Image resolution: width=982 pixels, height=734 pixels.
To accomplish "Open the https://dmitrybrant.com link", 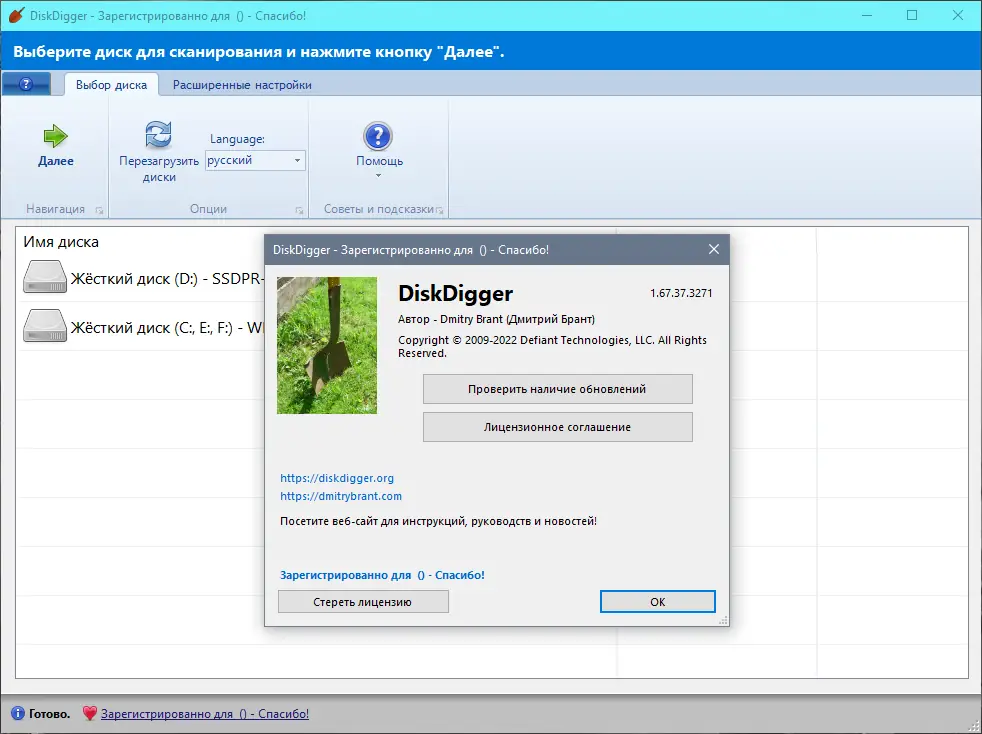I will [x=341, y=496].
